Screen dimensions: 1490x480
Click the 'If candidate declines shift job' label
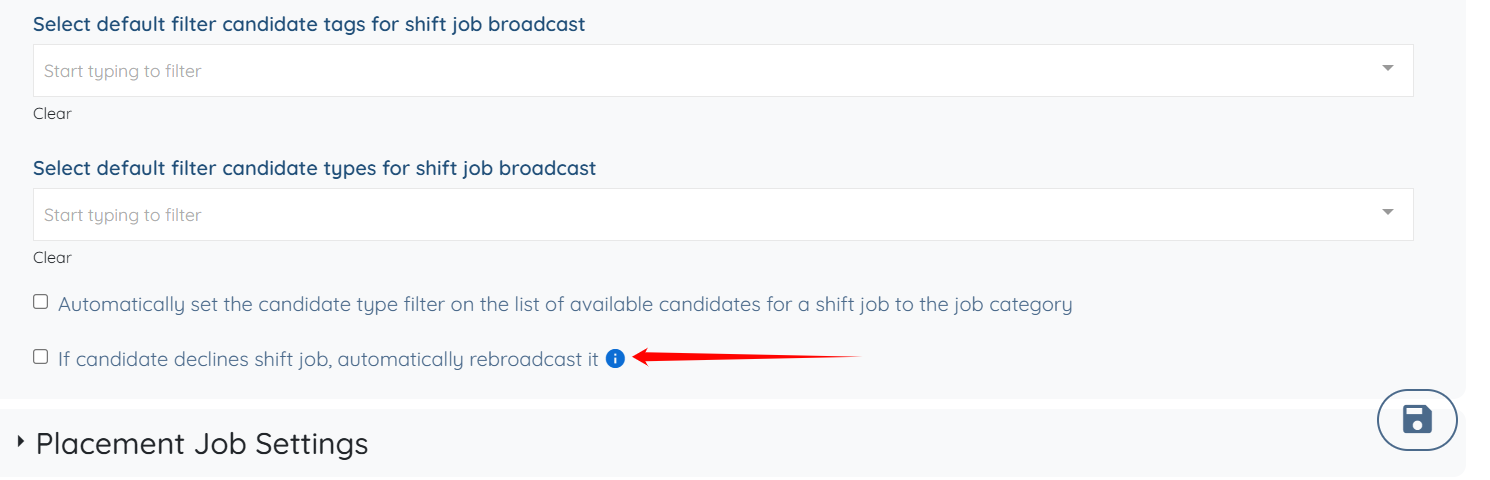pos(328,359)
